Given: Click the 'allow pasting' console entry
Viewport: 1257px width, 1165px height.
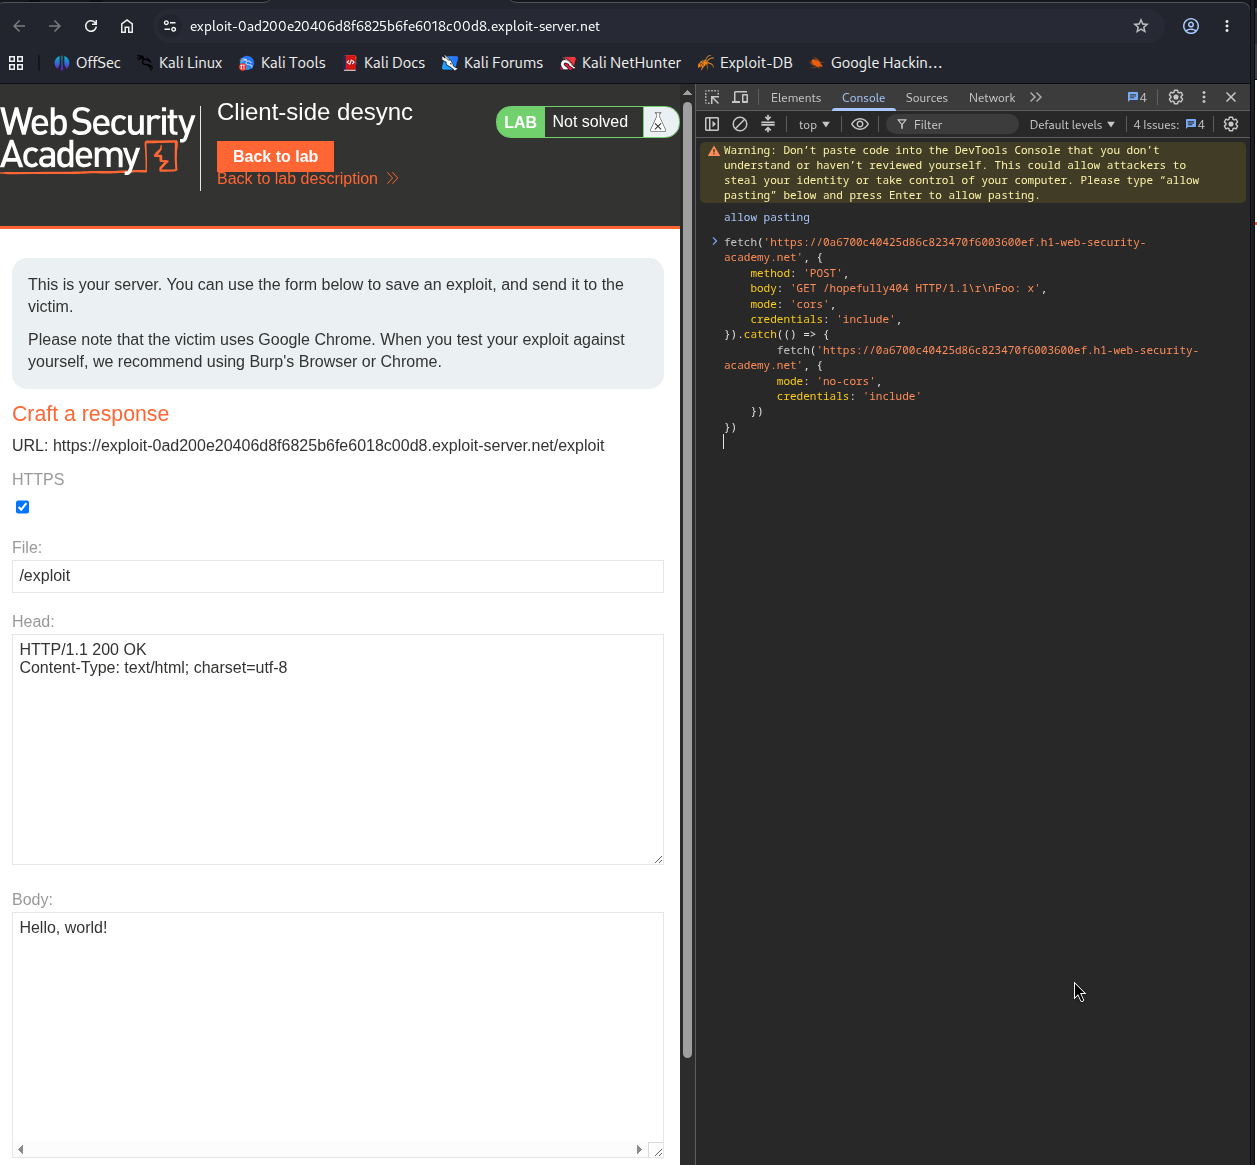Looking at the screenshot, I should (x=767, y=217).
